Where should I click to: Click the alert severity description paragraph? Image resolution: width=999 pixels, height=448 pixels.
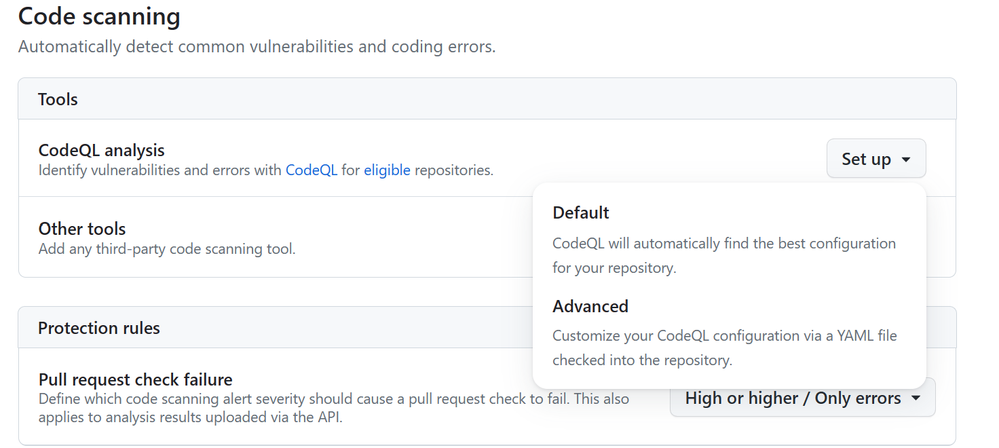[x=334, y=408]
